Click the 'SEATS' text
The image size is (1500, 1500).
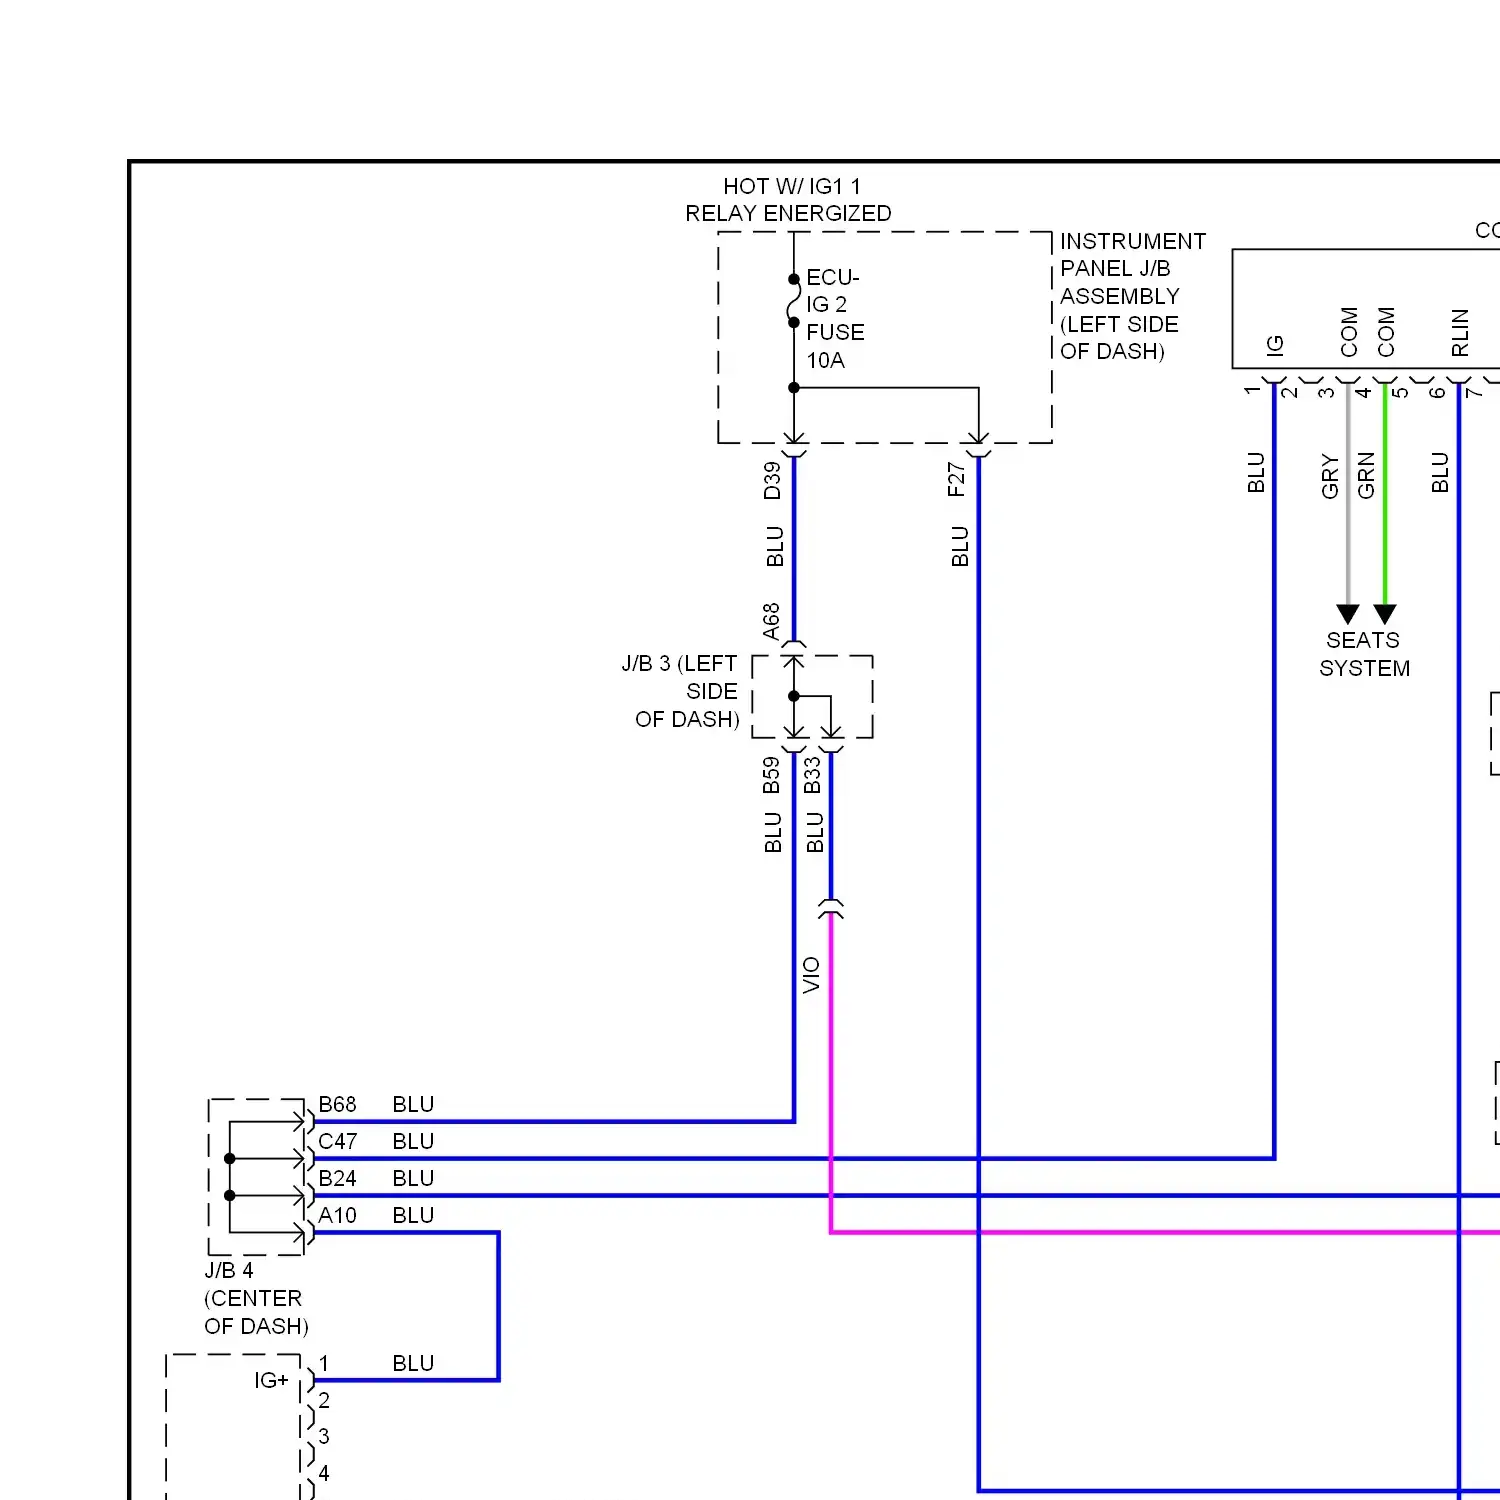(1362, 640)
